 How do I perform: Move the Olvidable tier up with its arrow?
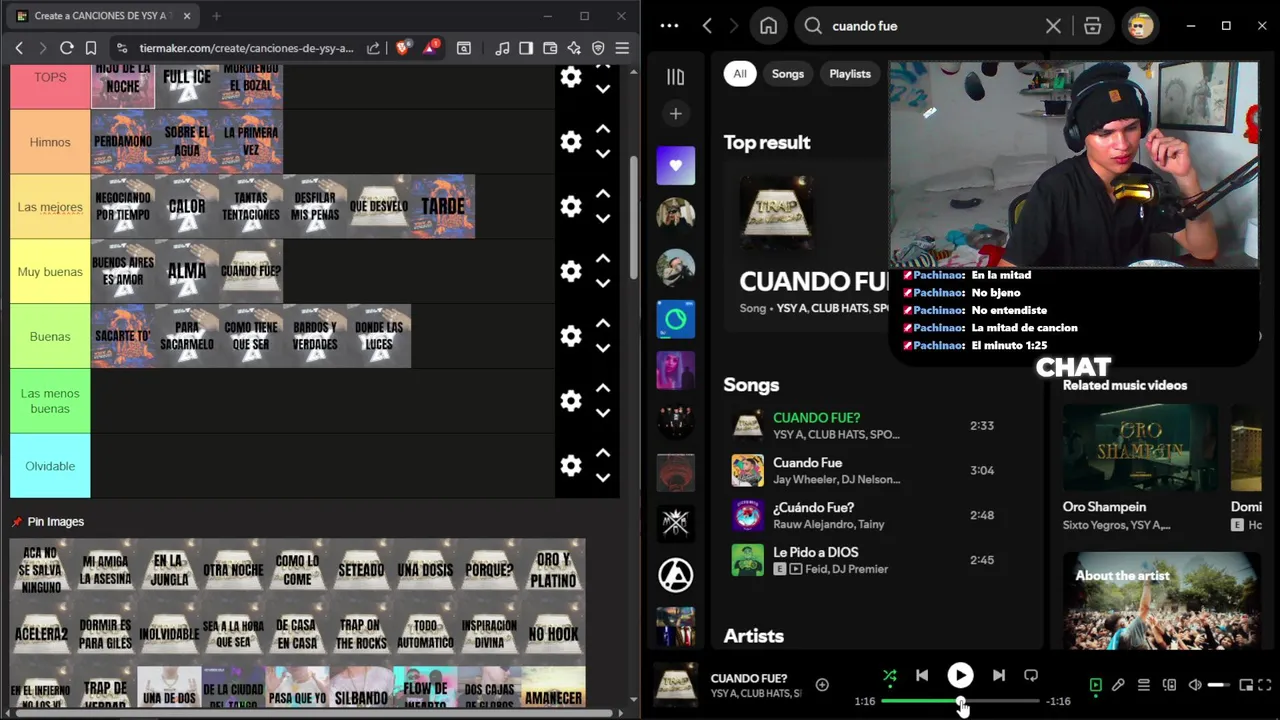[603, 453]
